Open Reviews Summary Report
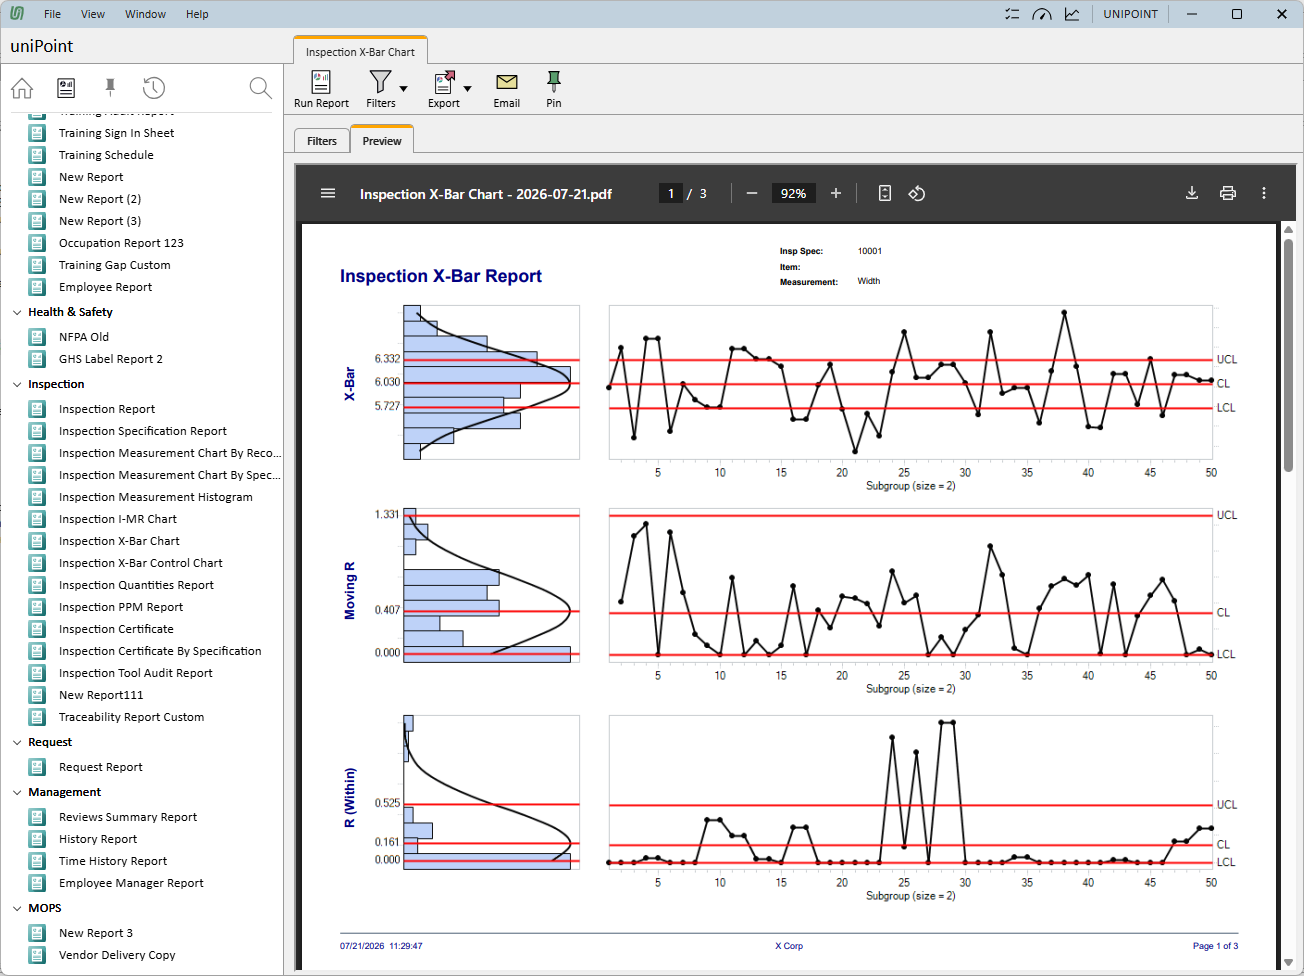The image size is (1304, 976). 128,817
